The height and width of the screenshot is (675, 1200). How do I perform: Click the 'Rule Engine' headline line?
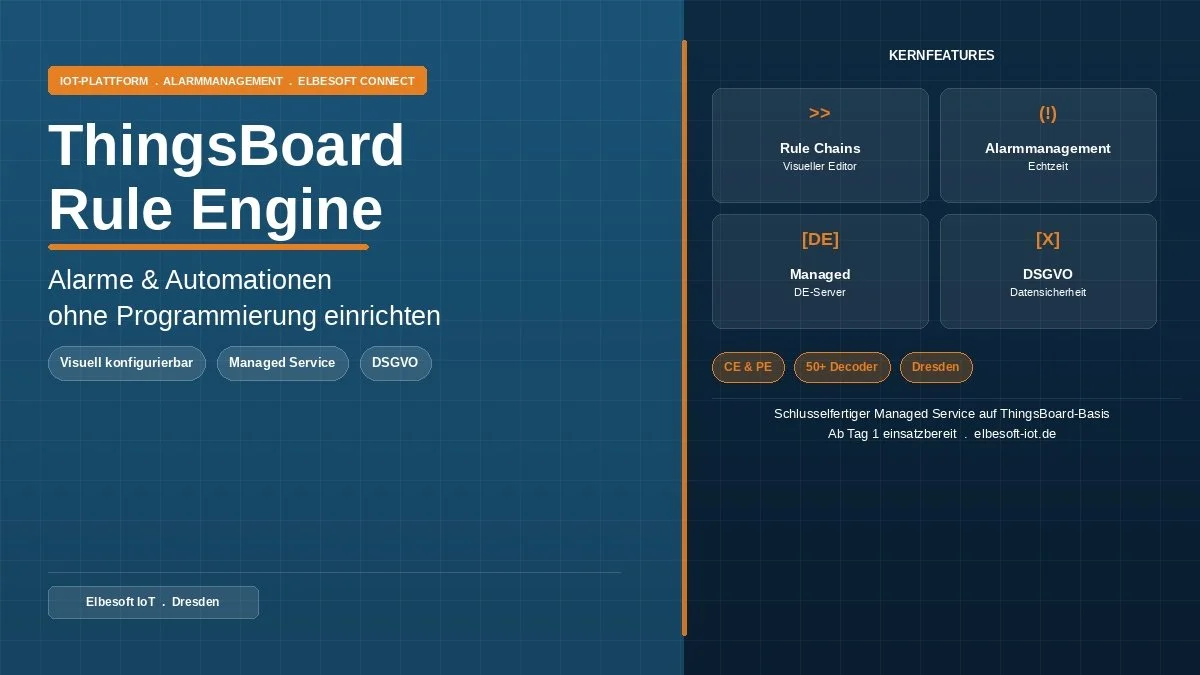click(216, 211)
